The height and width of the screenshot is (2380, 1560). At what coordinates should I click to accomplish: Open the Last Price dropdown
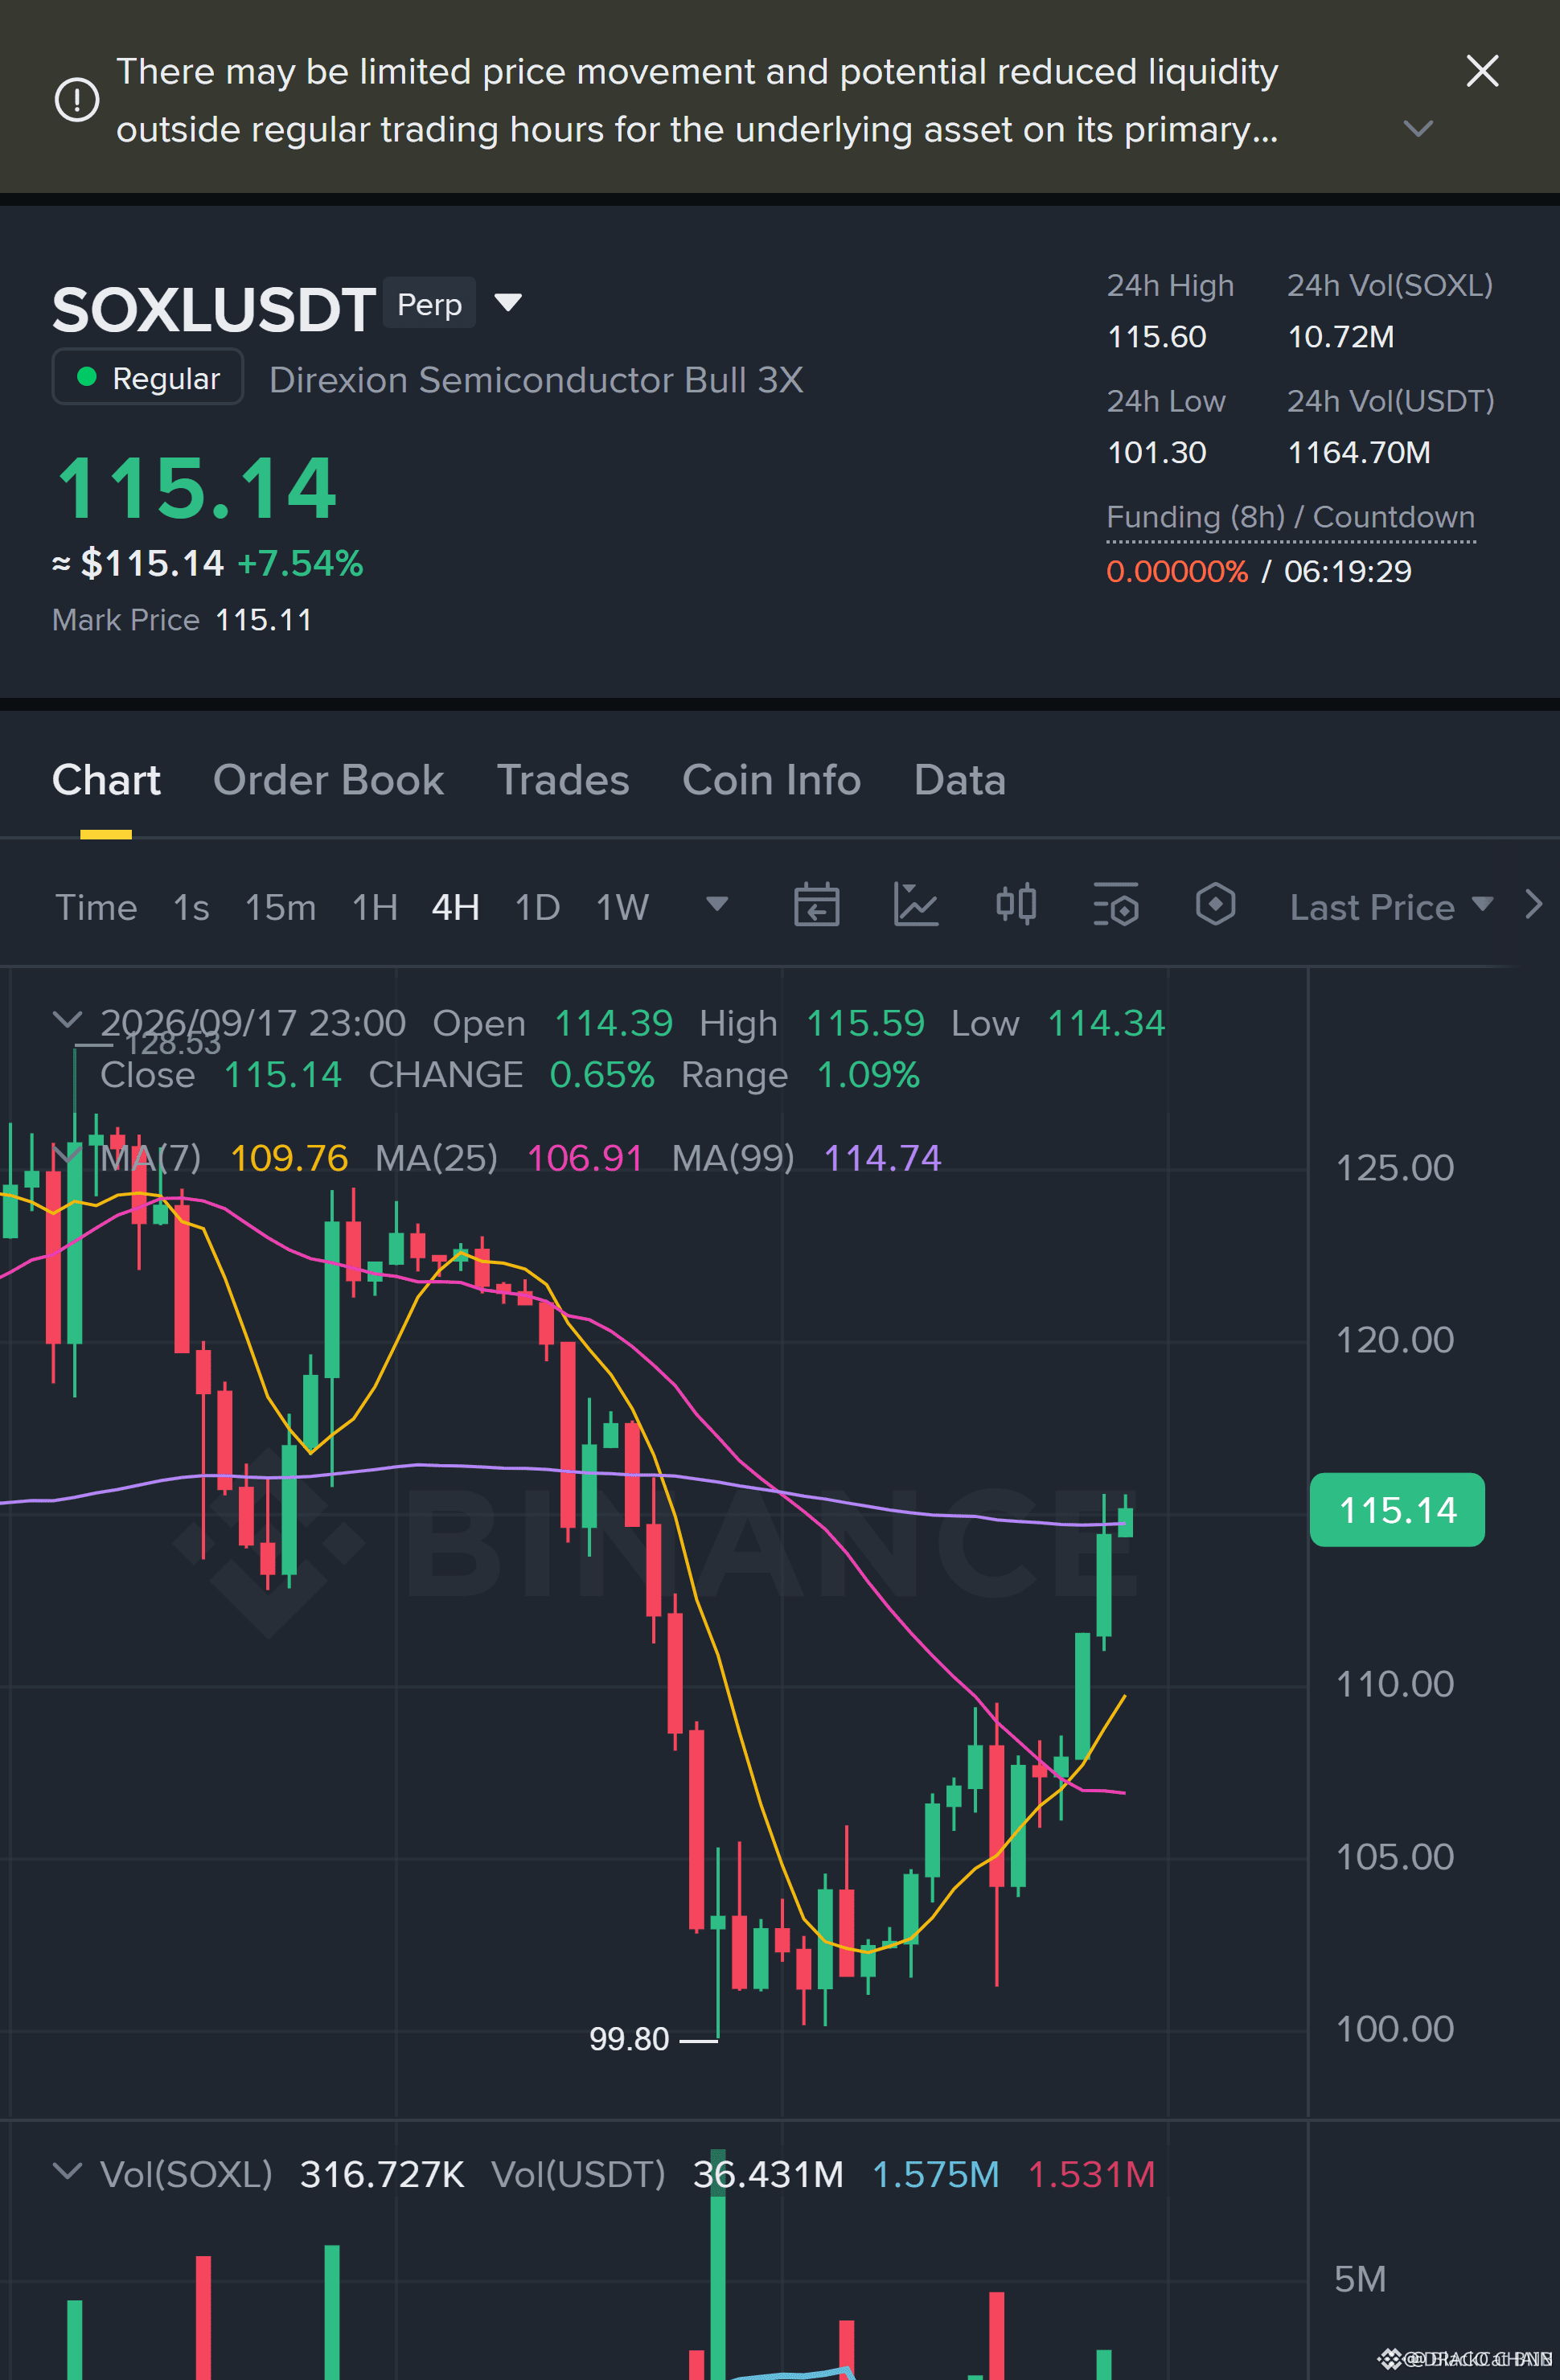1391,907
